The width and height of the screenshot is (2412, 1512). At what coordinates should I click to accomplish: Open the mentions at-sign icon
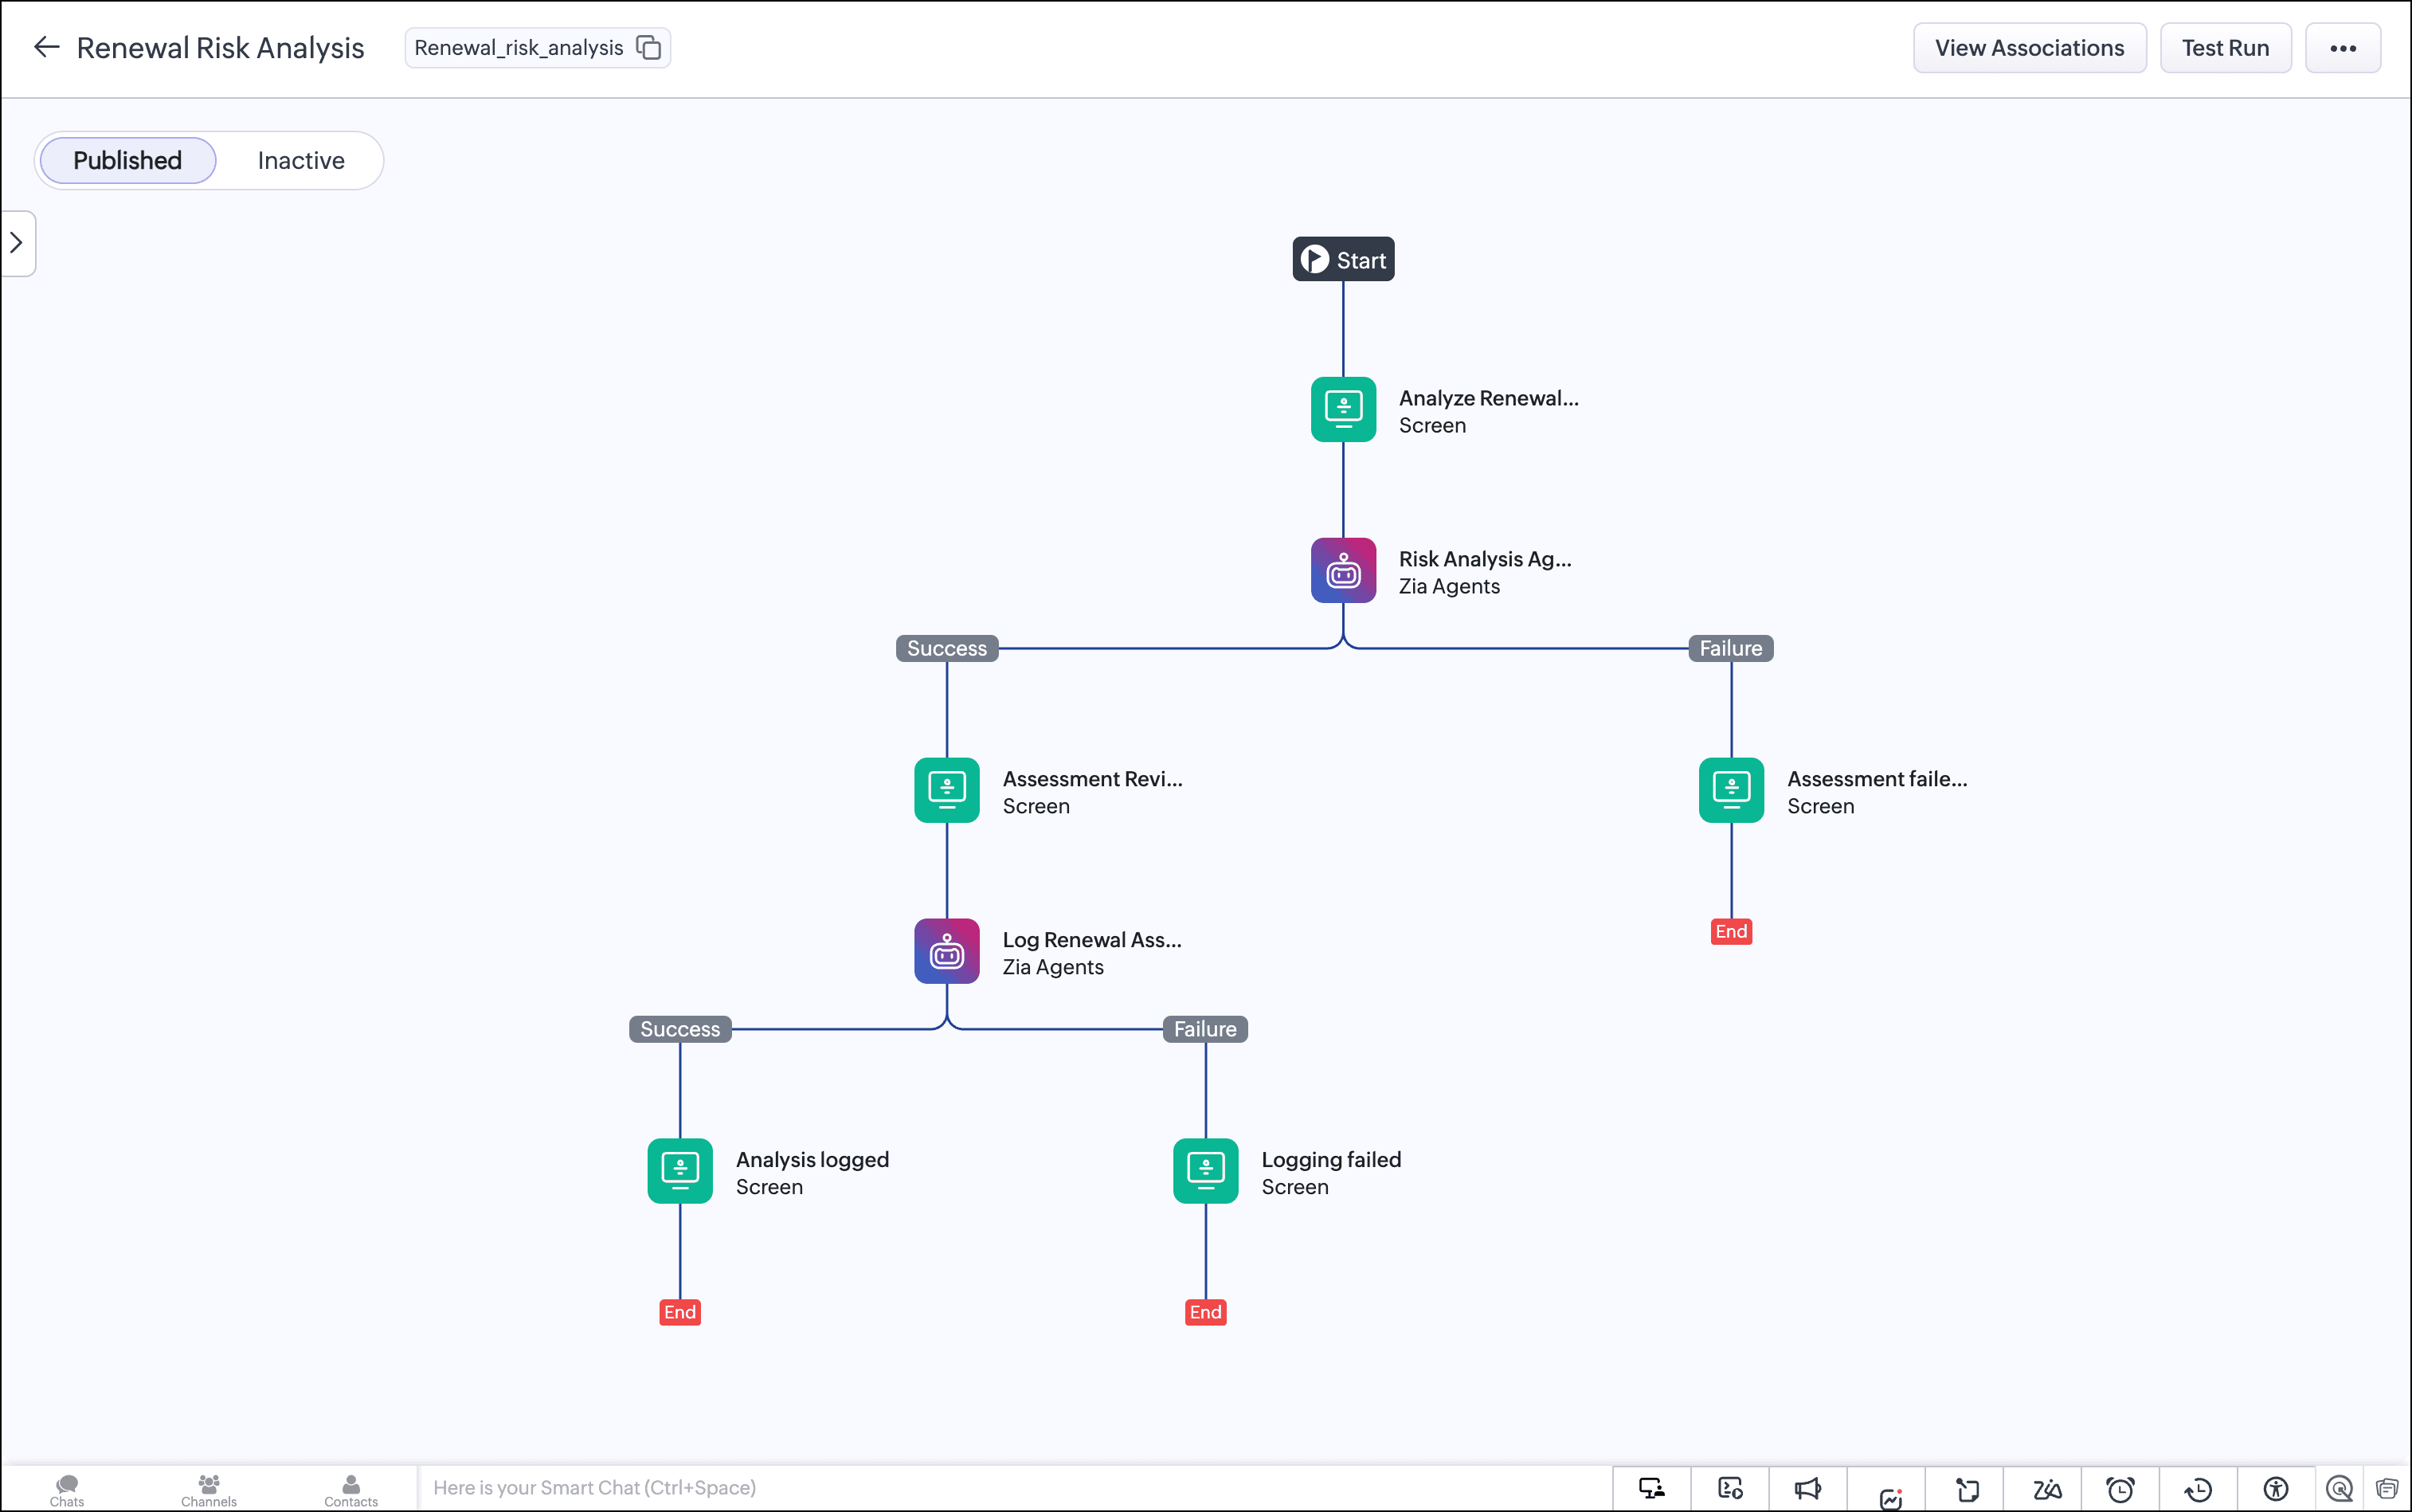(x=2339, y=1488)
